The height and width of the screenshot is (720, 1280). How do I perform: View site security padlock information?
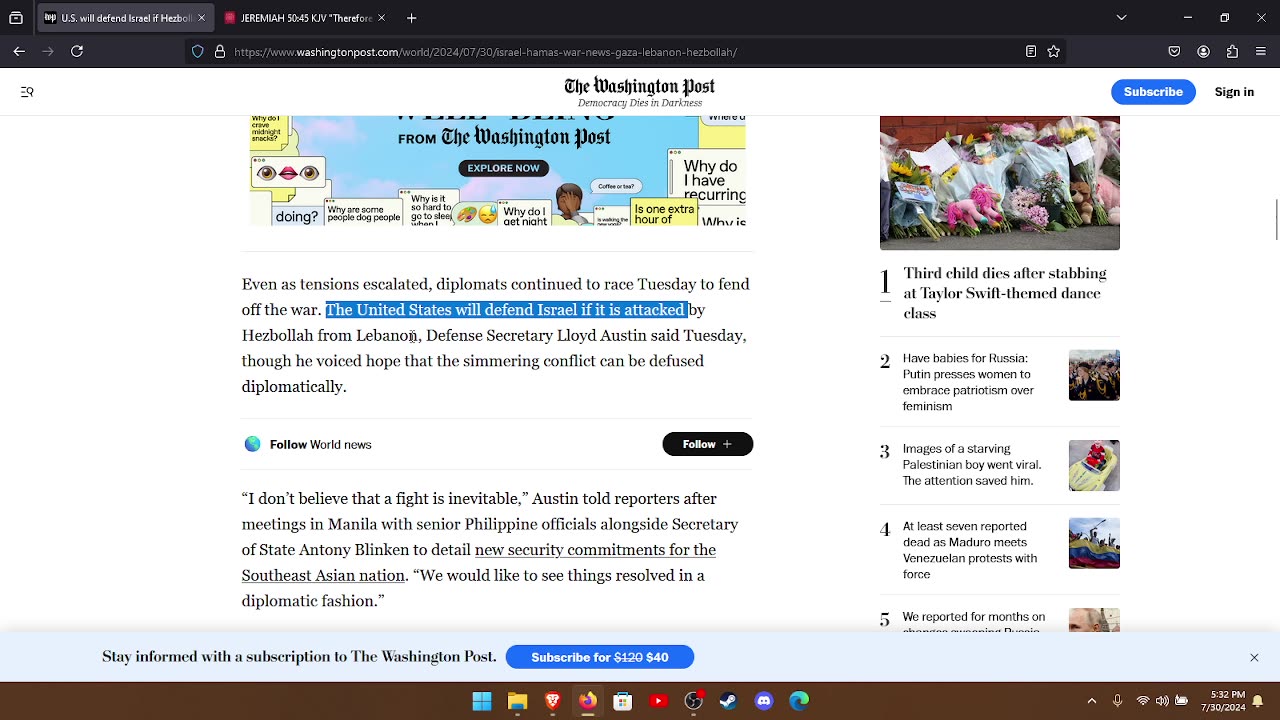point(220,52)
